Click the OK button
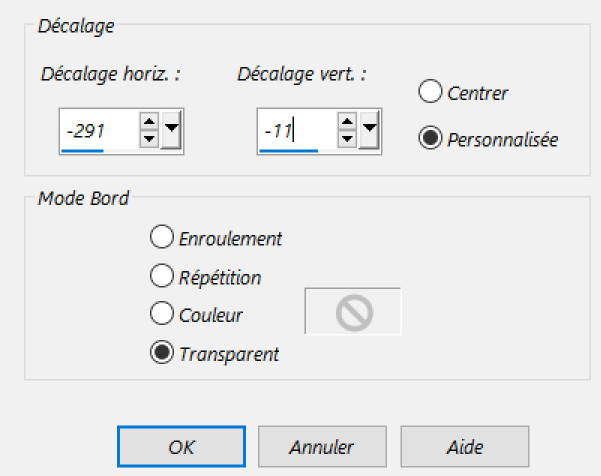The image size is (601, 476). [x=181, y=447]
